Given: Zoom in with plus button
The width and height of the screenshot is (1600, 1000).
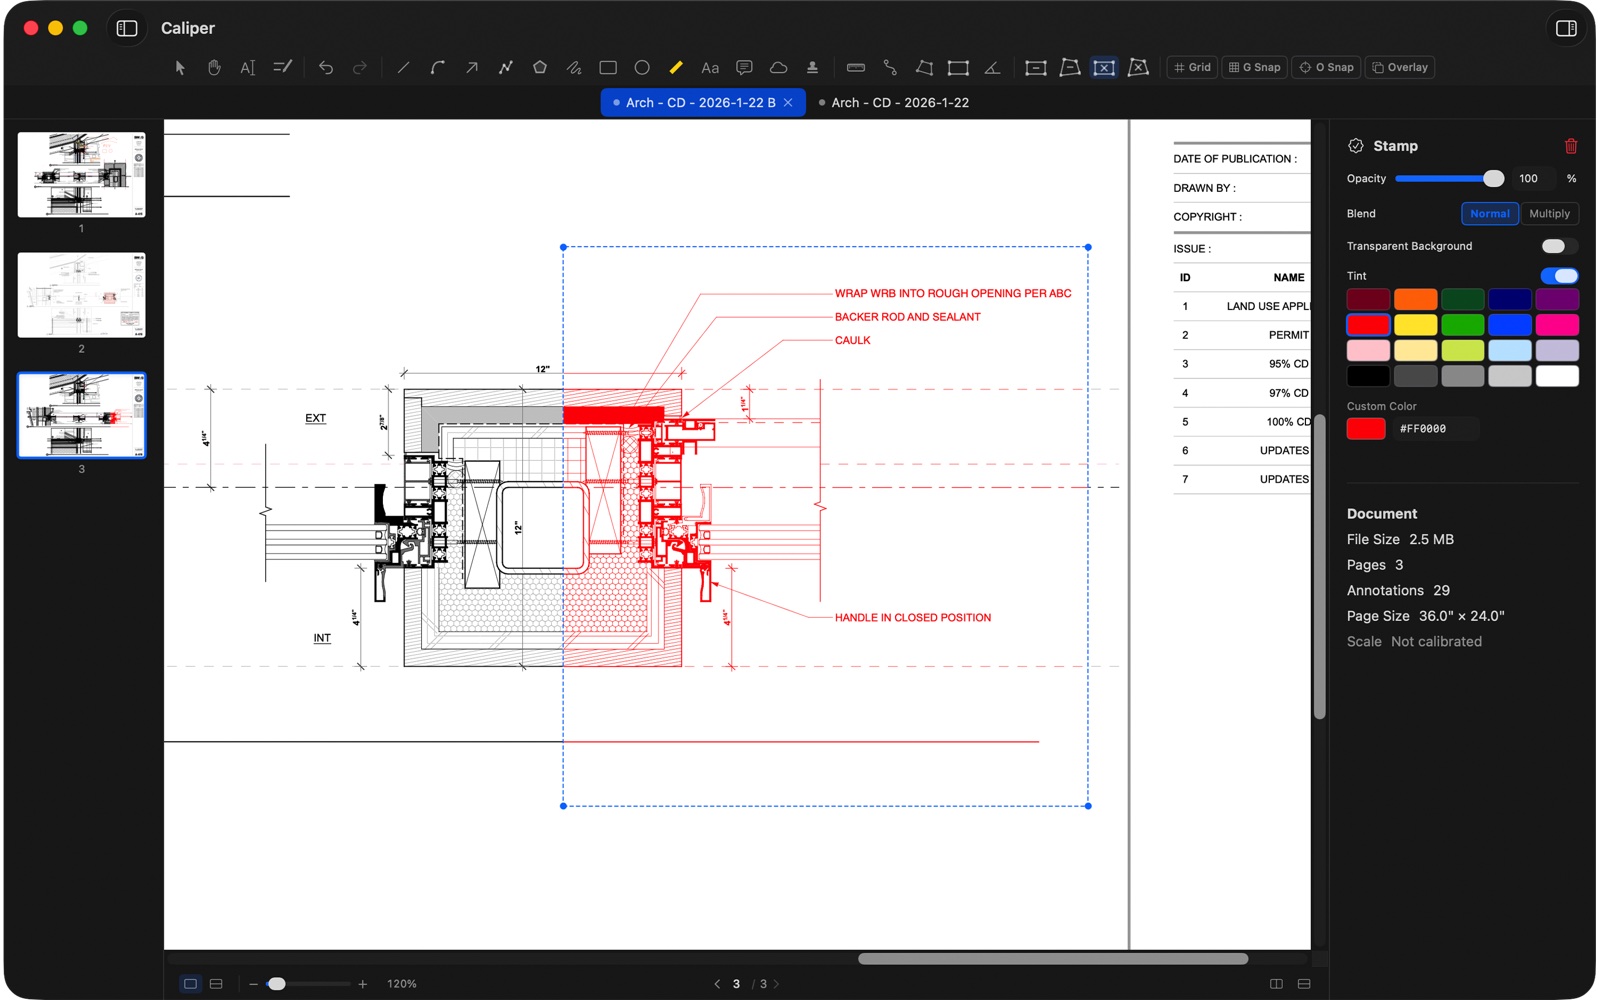Looking at the screenshot, I should [363, 984].
